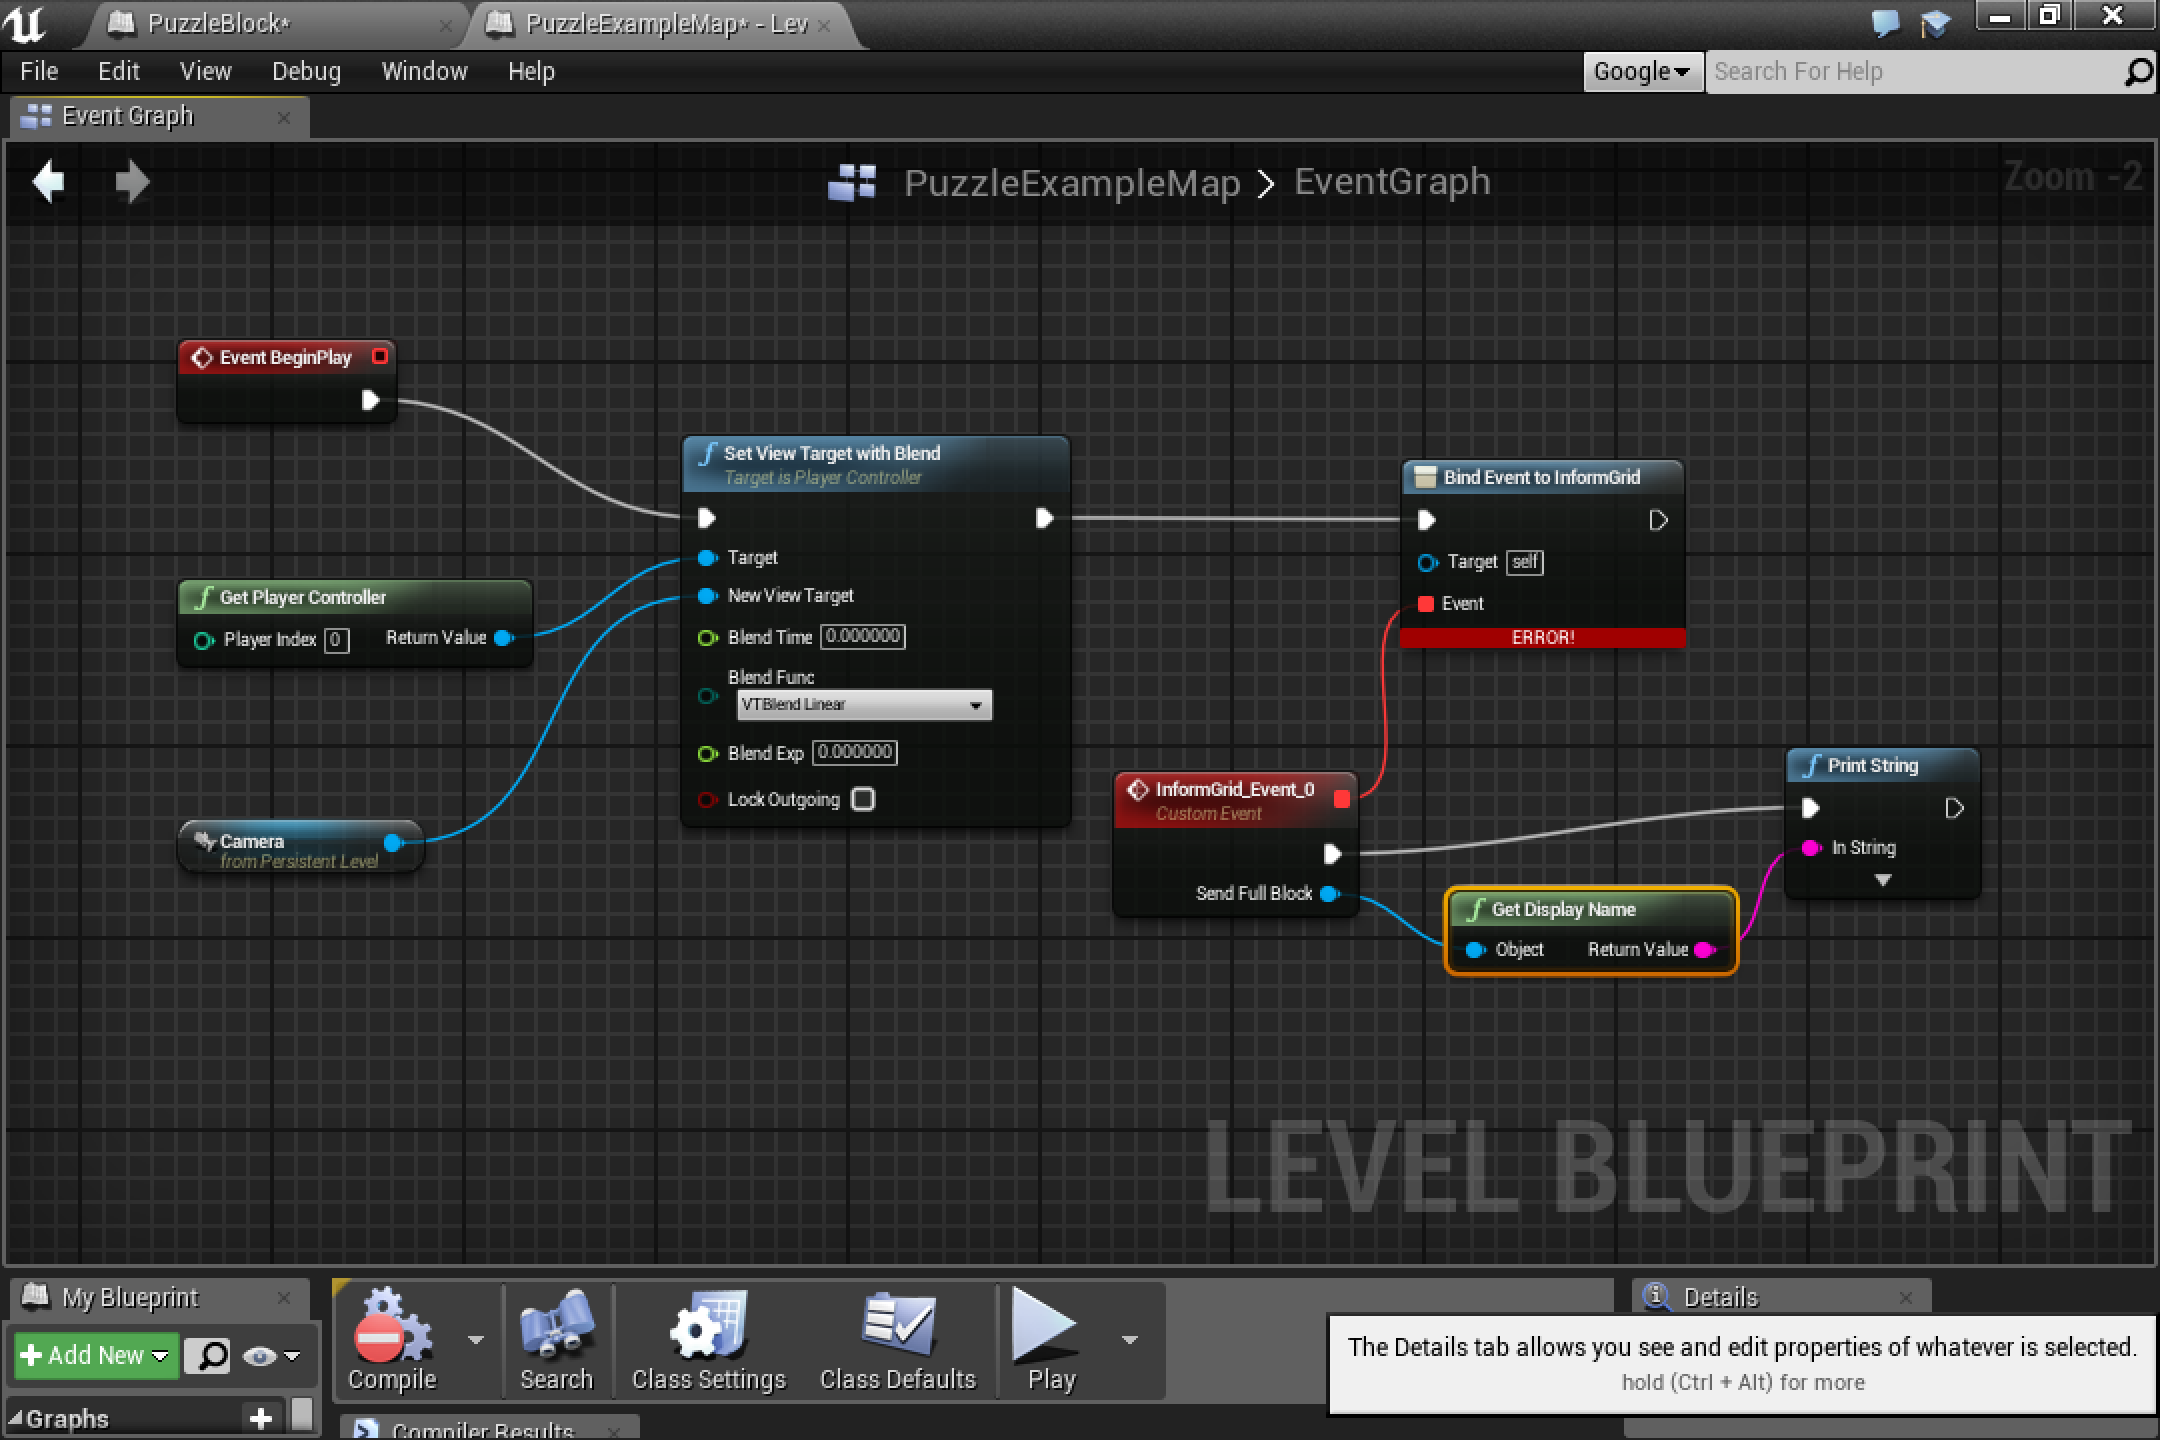Expand the Compile options arrow
Image resolution: width=2160 pixels, height=1440 pixels.
pos(476,1340)
